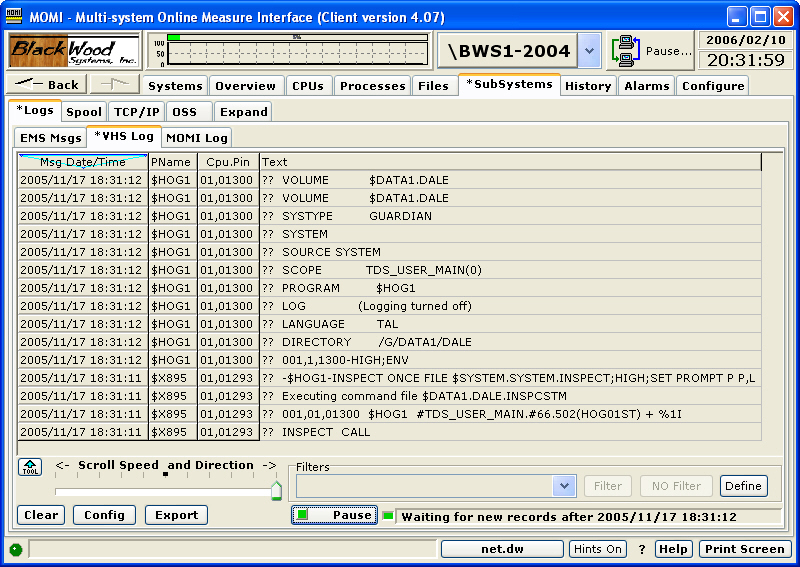Click the Define filter button

tap(743, 486)
